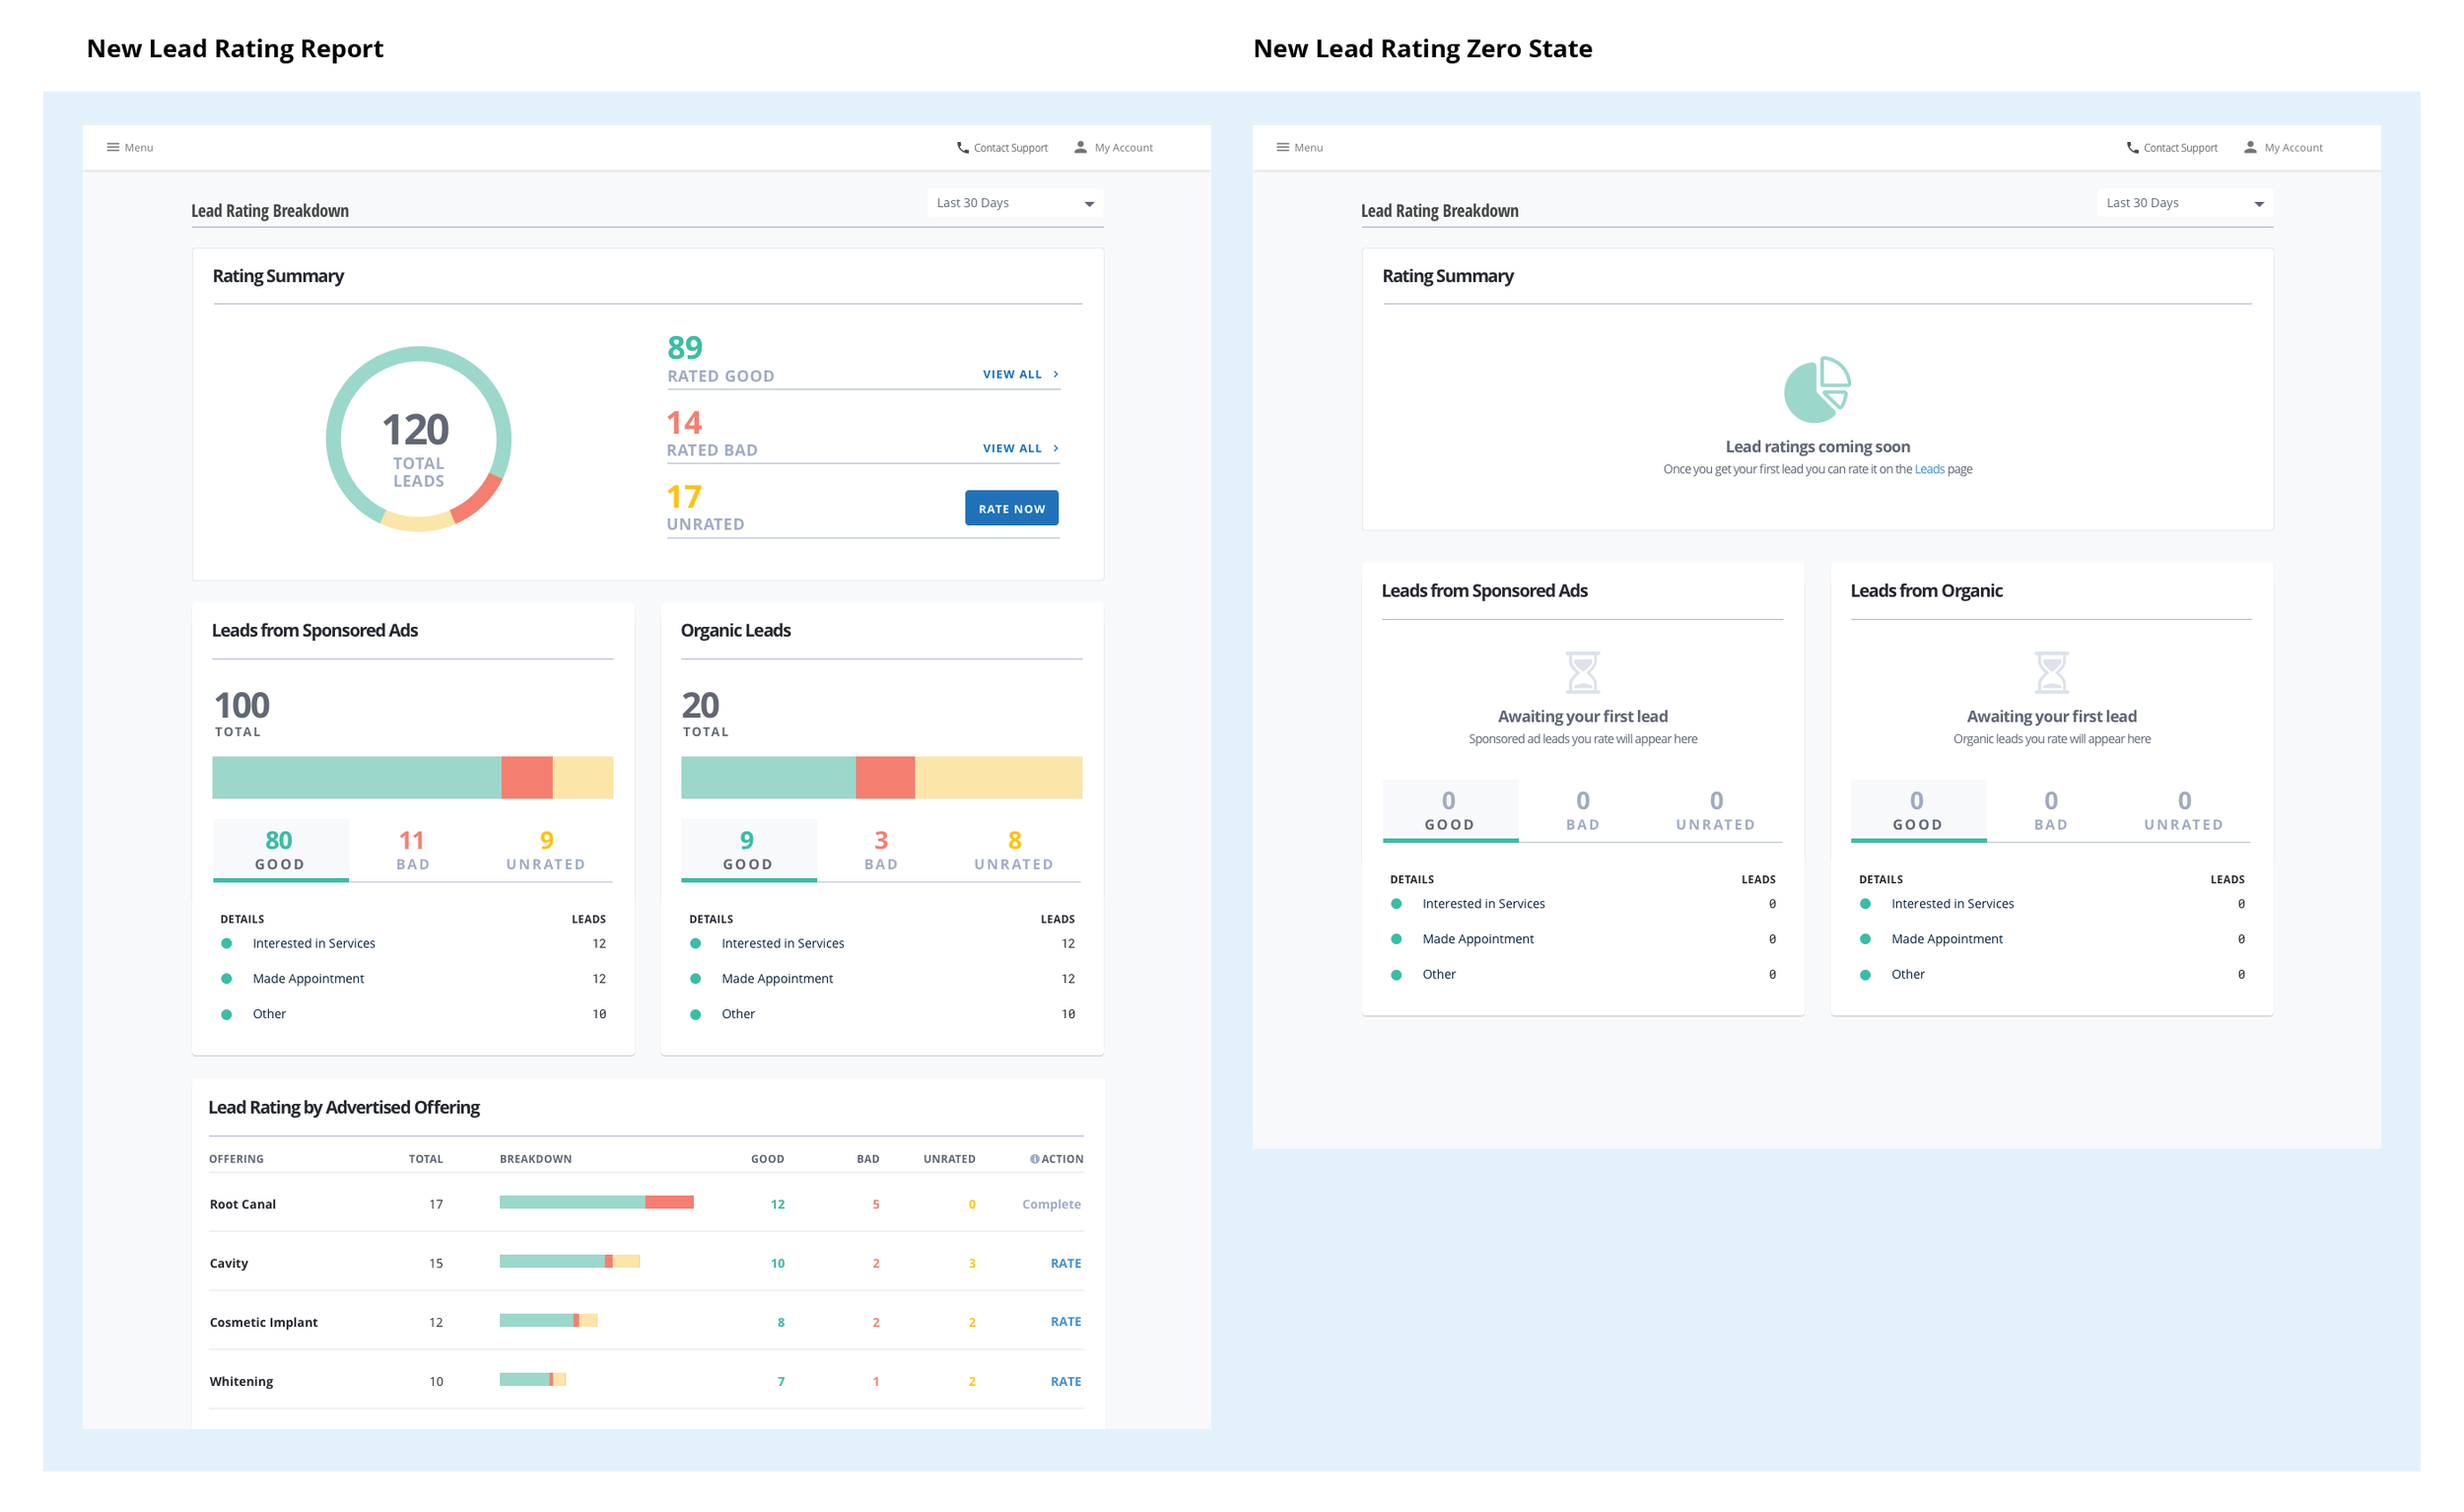This screenshot has width=2464, height=1512.
Task: Click RATE in the Cosmetic Implant row
Action: pos(1066,1321)
